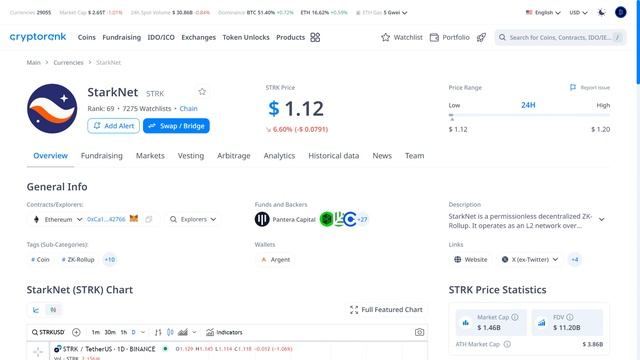Open the 0xCa1...42766 contract link
This screenshot has width=640, height=360.
point(106,219)
